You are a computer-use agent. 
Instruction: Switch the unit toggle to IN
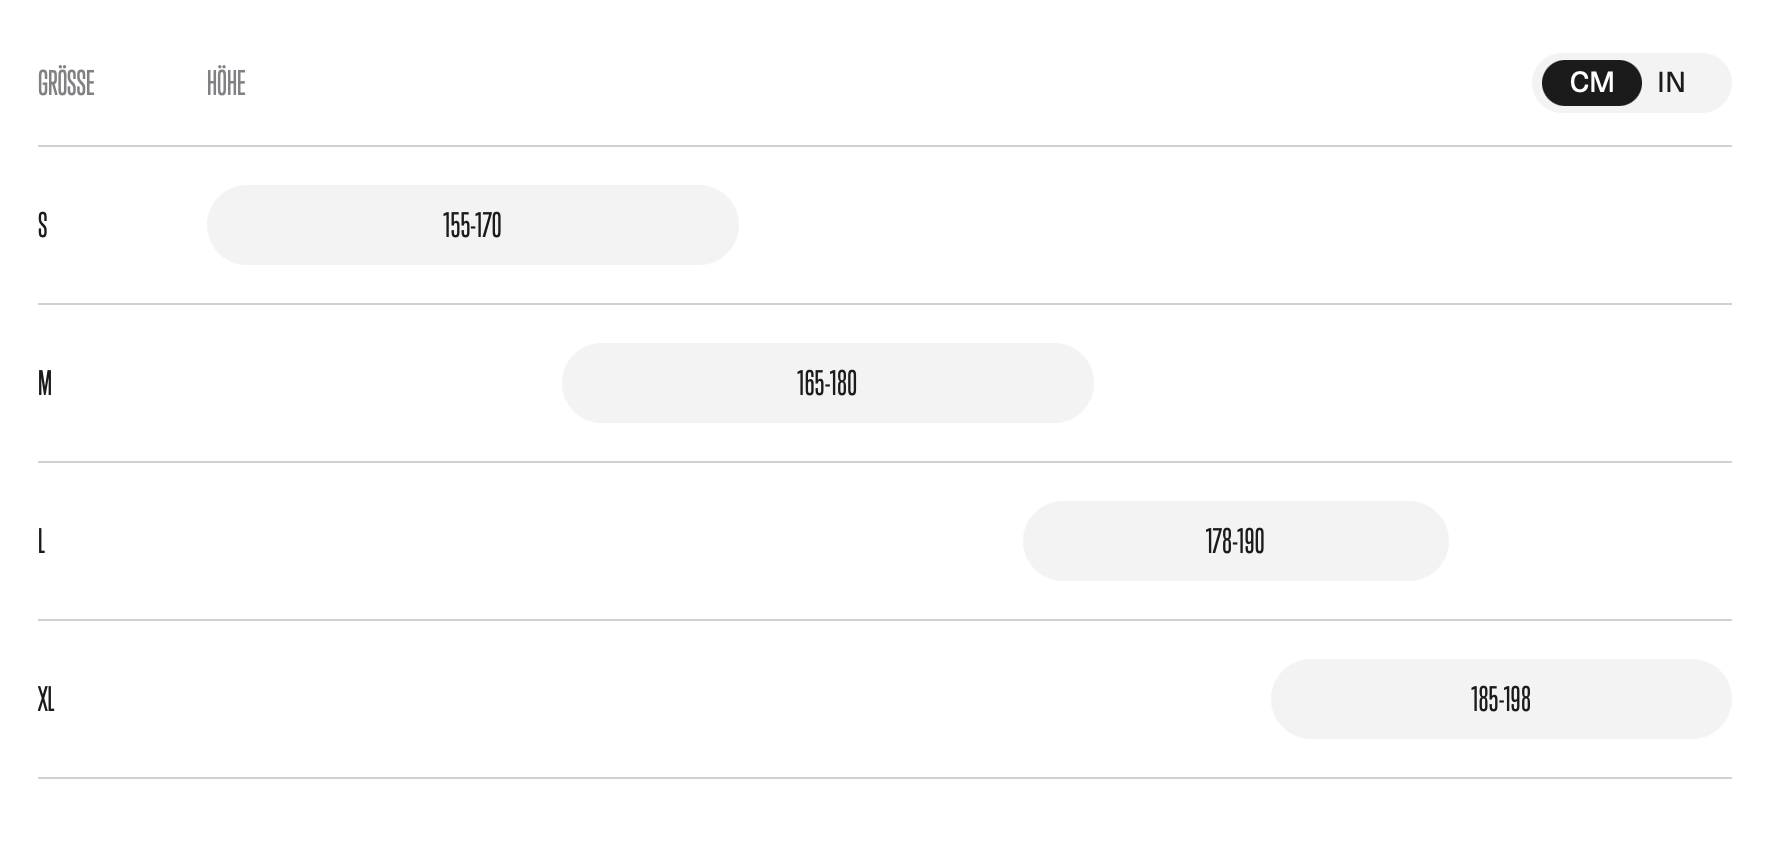(x=1671, y=82)
